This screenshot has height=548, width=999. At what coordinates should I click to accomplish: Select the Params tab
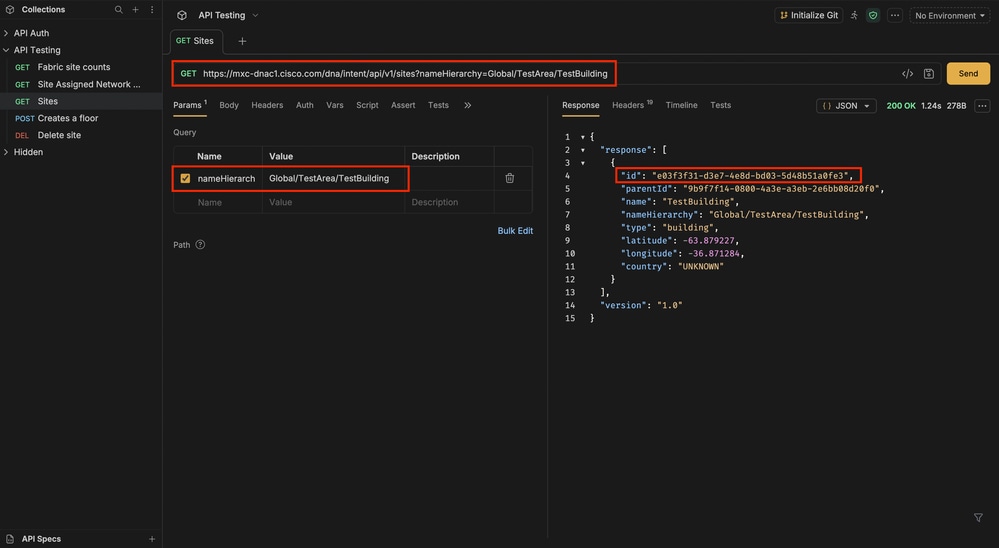(x=190, y=105)
